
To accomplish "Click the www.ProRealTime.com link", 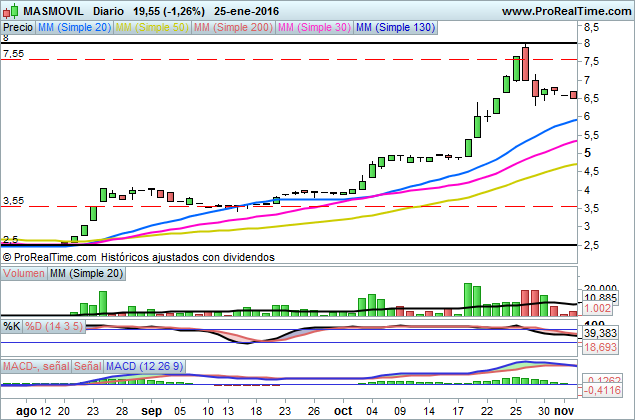I will [x=567, y=11].
